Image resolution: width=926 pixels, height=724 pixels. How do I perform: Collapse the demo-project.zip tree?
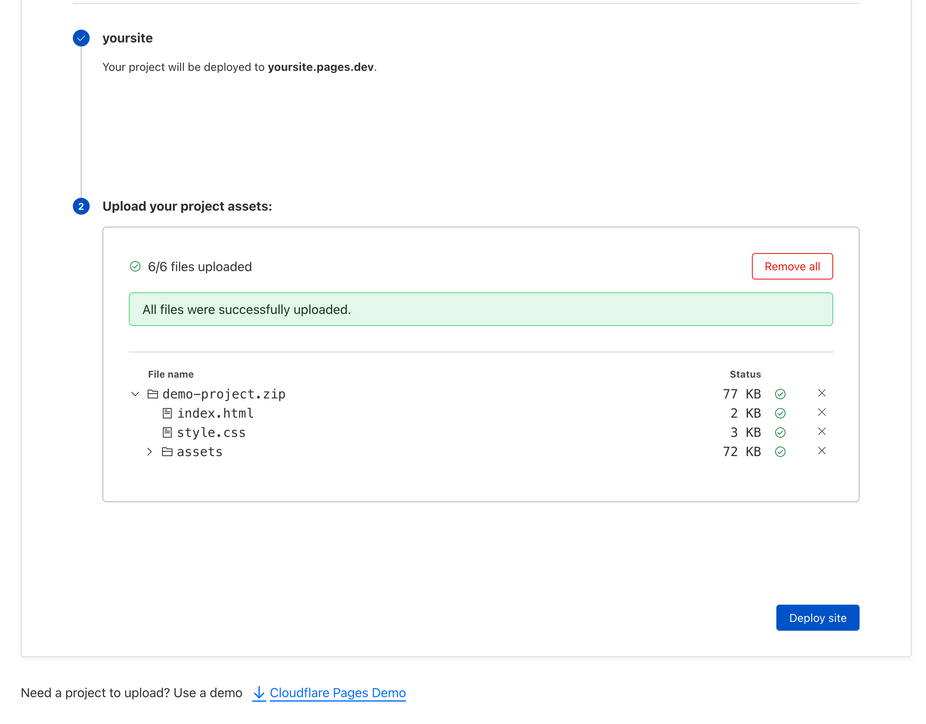point(135,394)
